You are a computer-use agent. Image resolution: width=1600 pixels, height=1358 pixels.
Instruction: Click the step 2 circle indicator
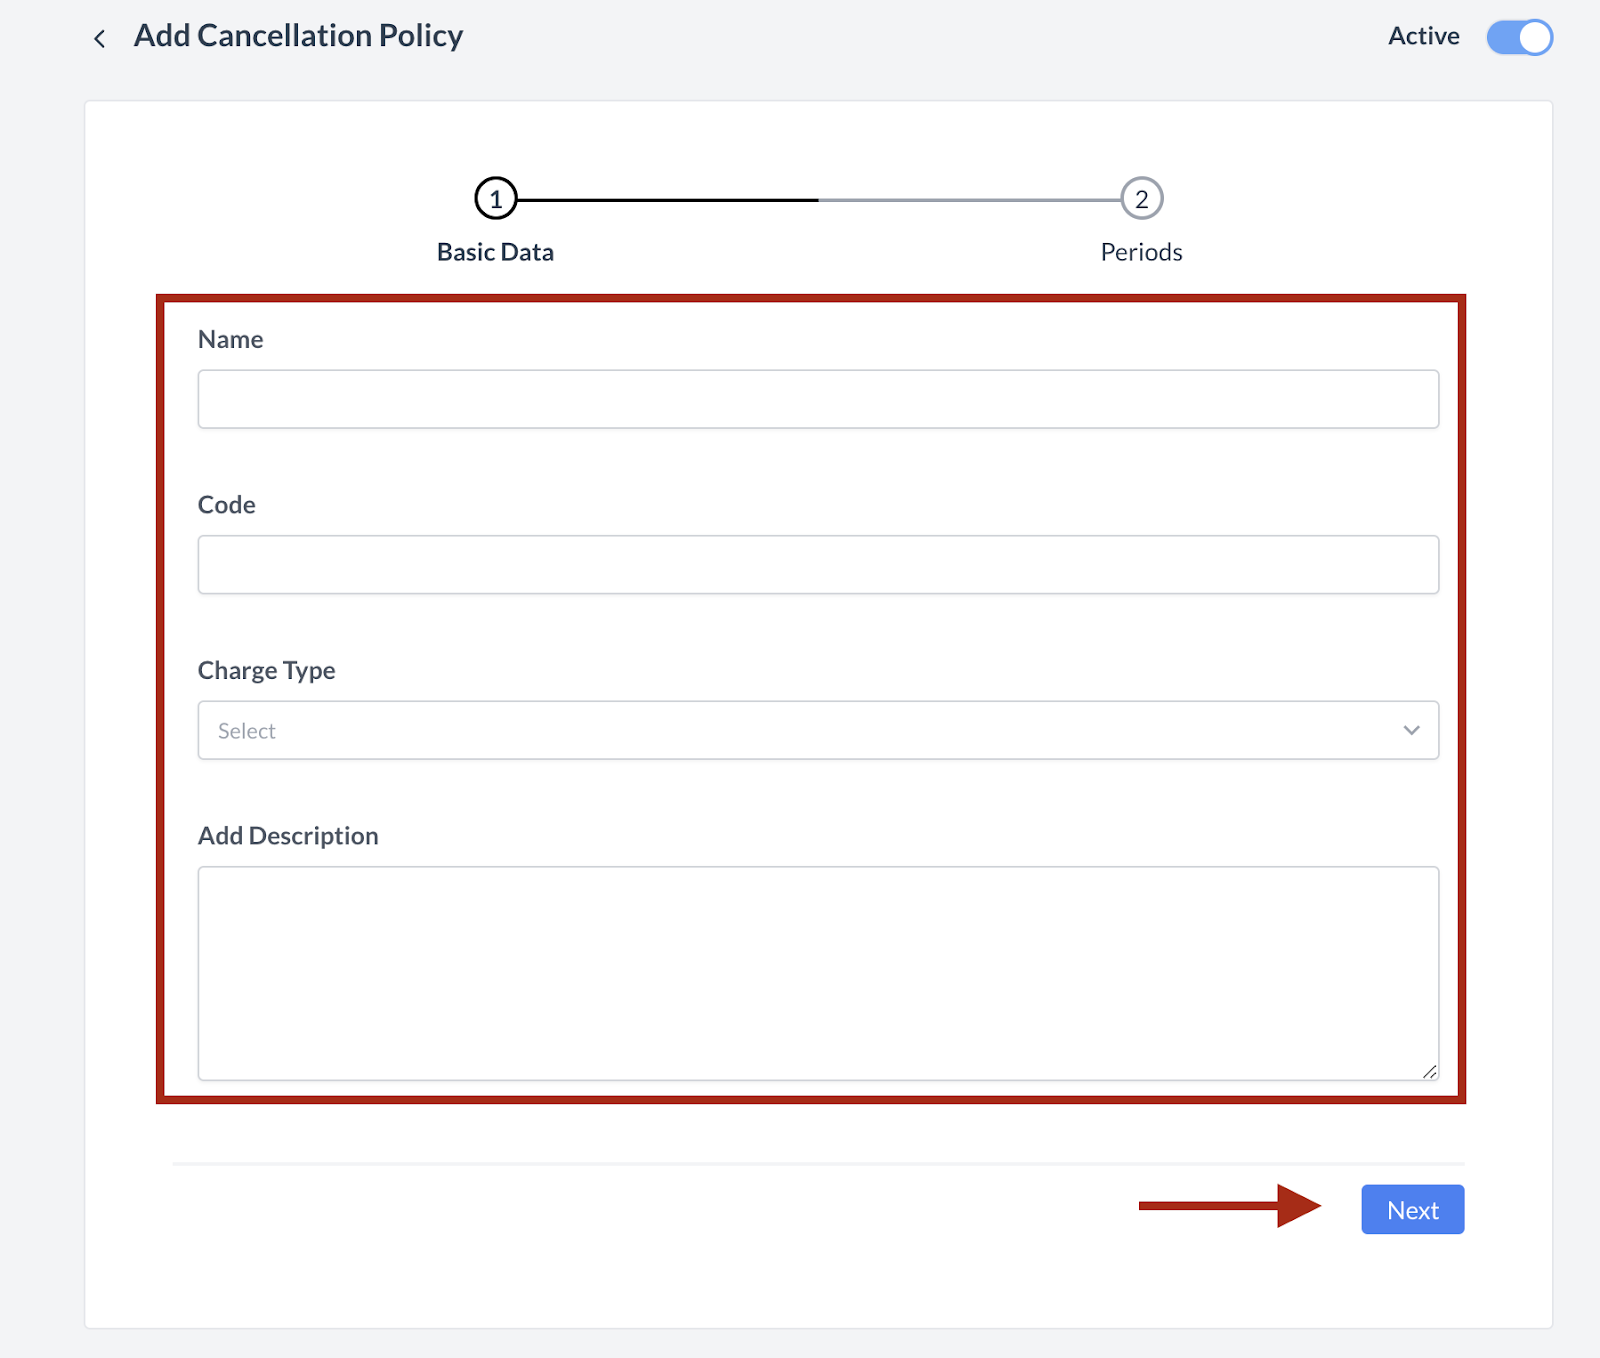[x=1141, y=199]
